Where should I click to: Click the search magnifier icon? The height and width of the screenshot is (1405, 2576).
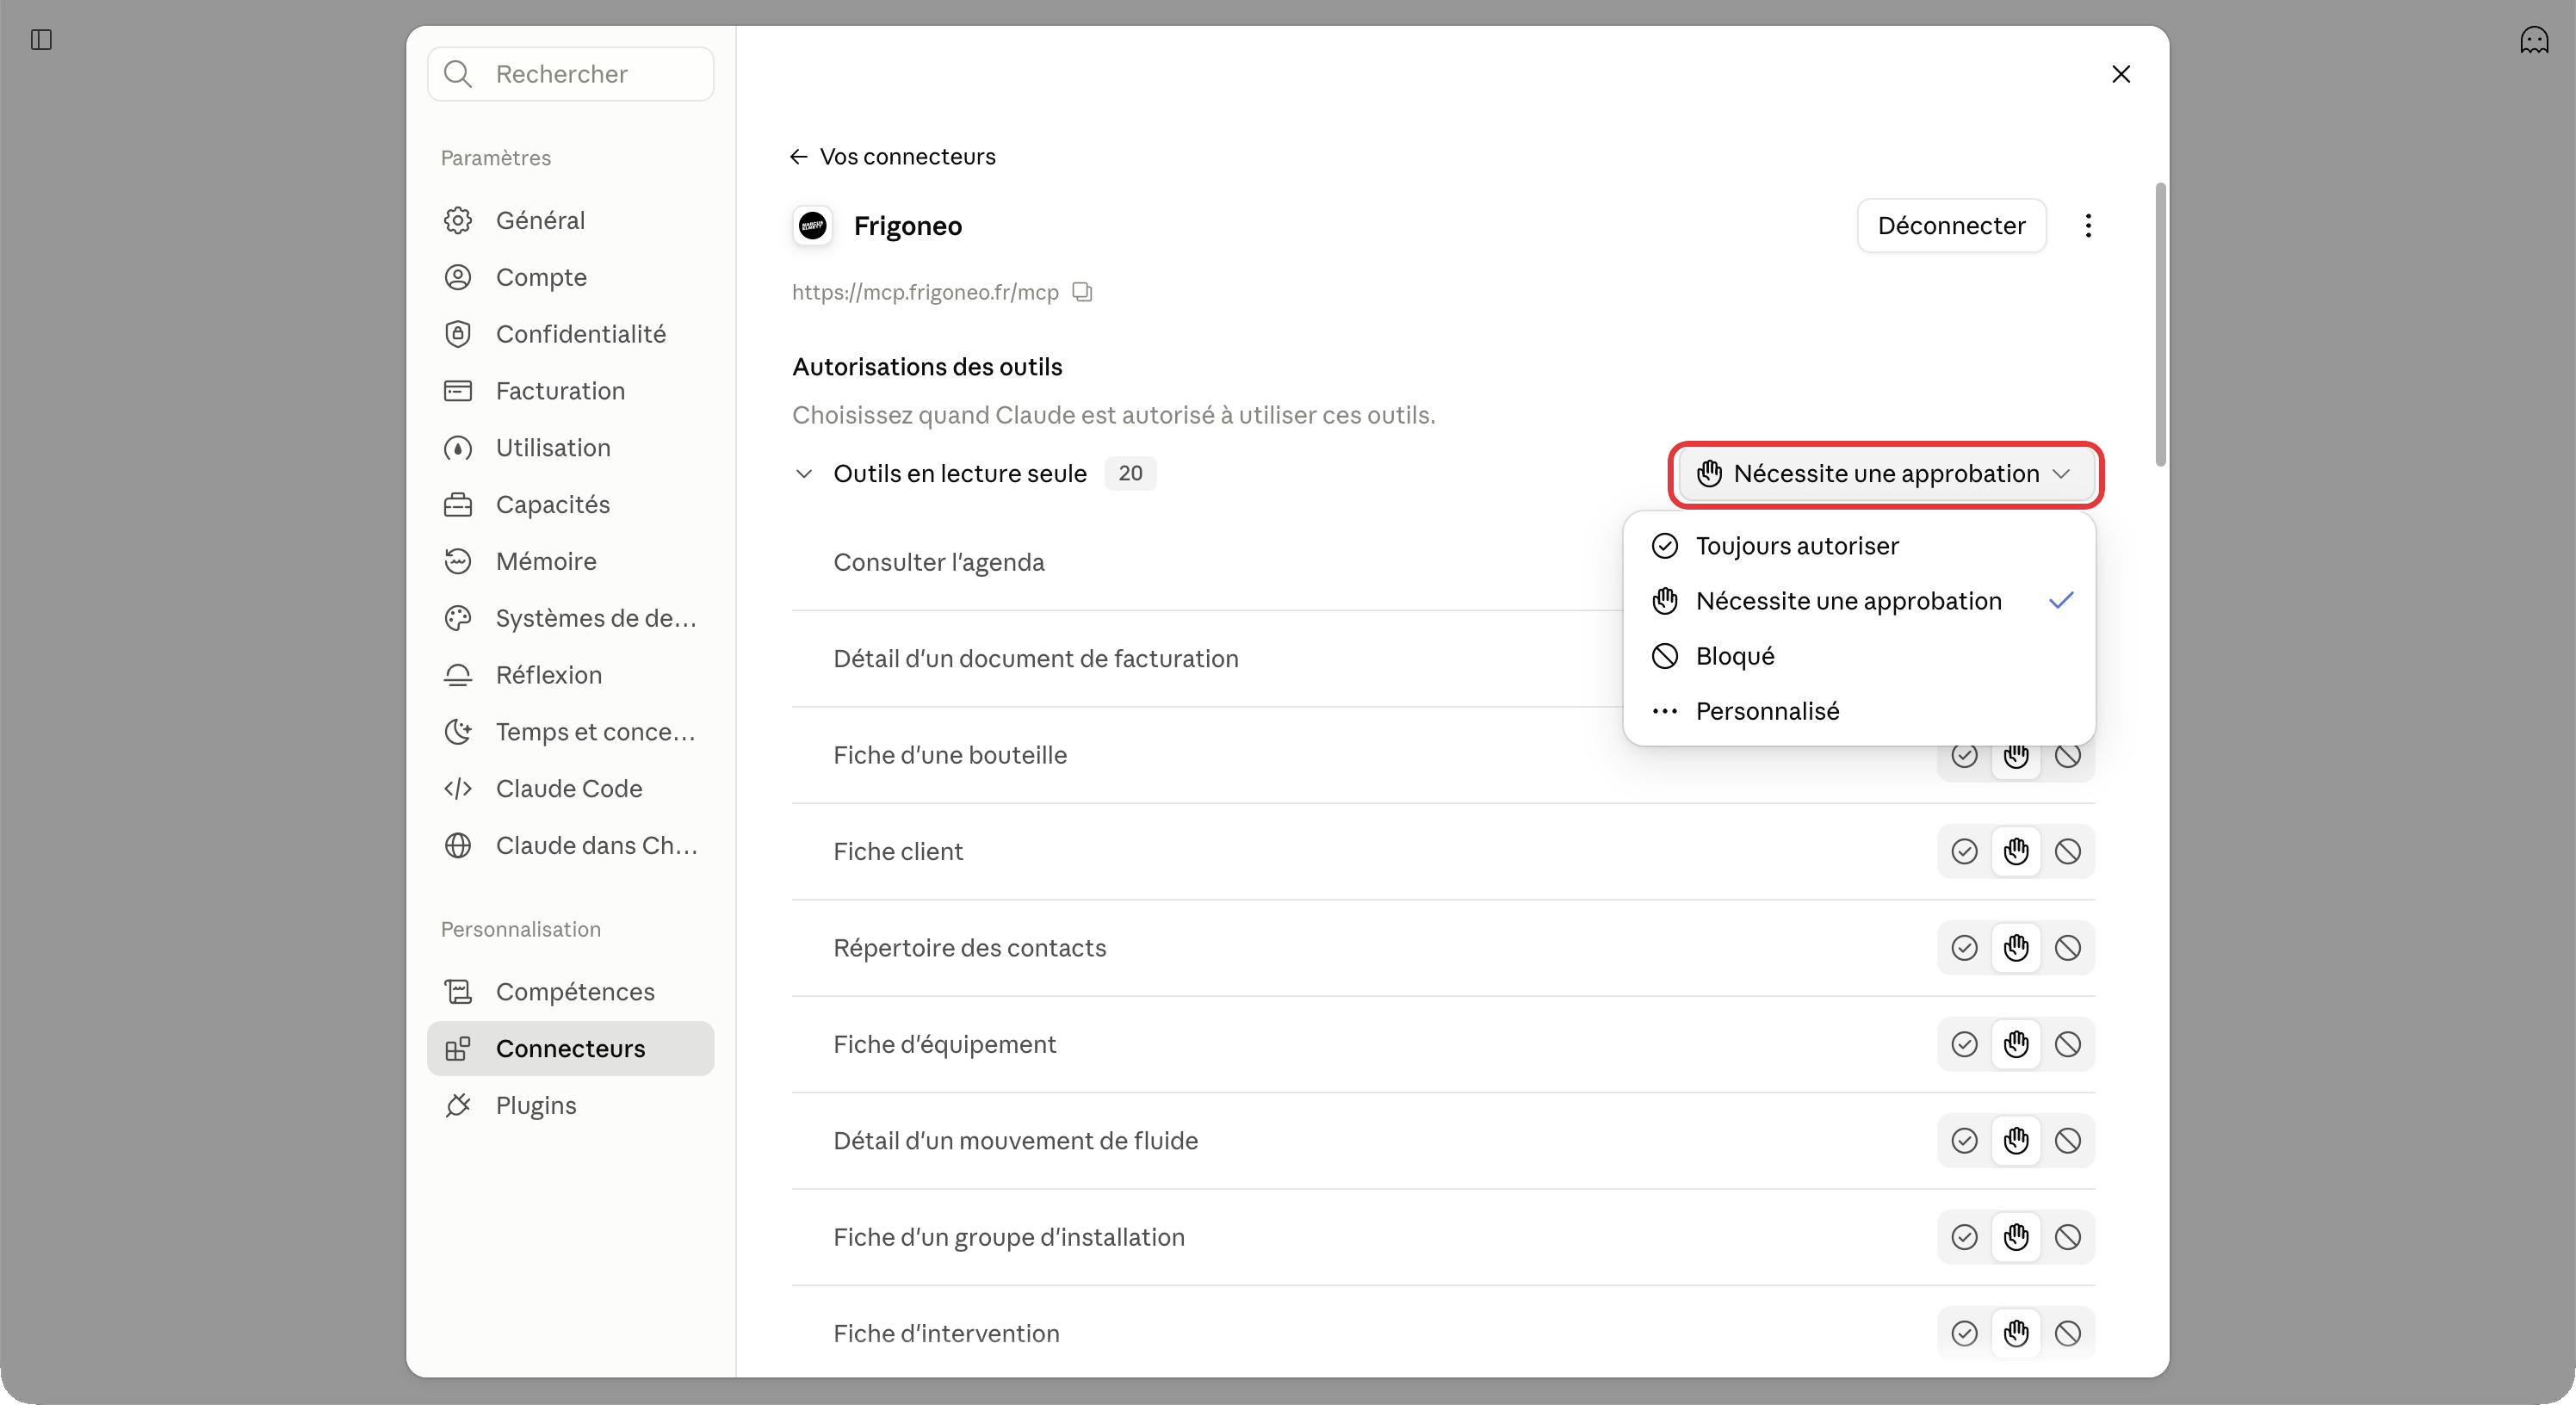[458, 74]
